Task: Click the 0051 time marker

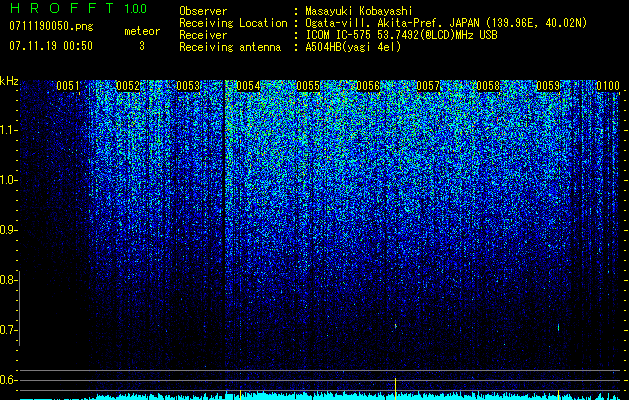Action: click(68, 86)
